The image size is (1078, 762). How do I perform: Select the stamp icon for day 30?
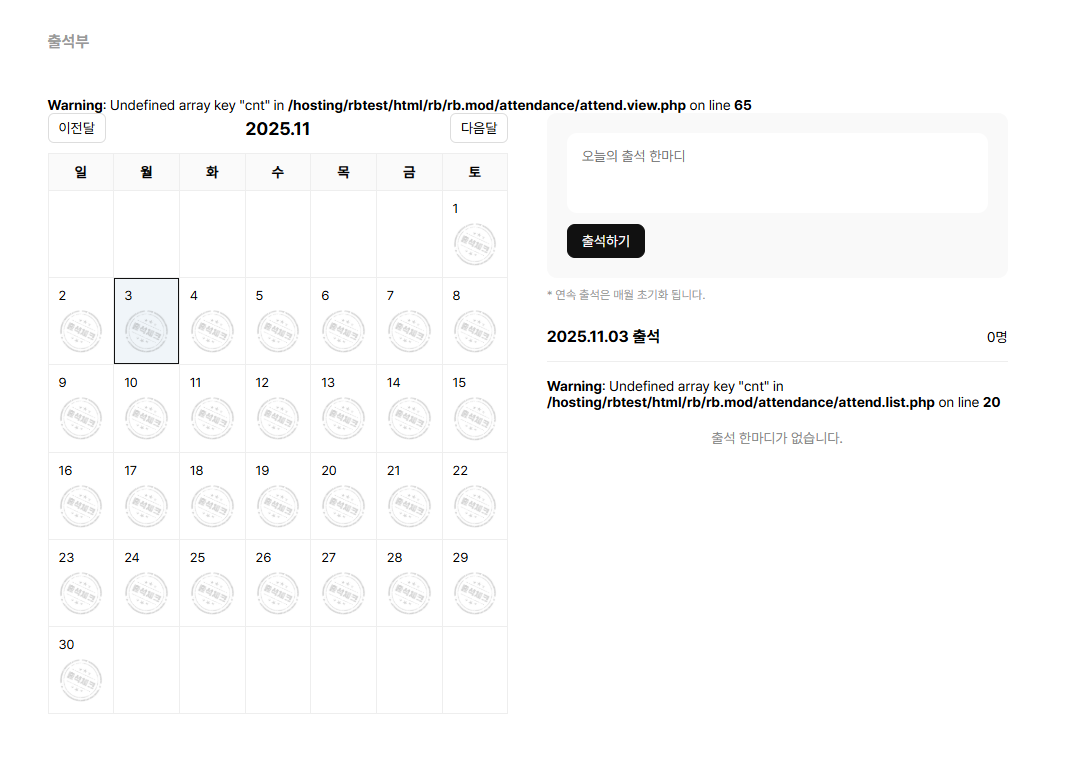point(80,680)
